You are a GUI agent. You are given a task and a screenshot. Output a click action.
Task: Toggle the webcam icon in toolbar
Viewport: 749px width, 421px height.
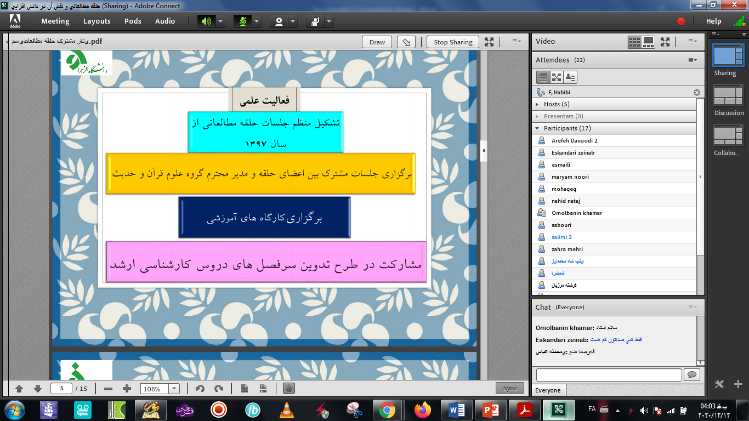279,22
